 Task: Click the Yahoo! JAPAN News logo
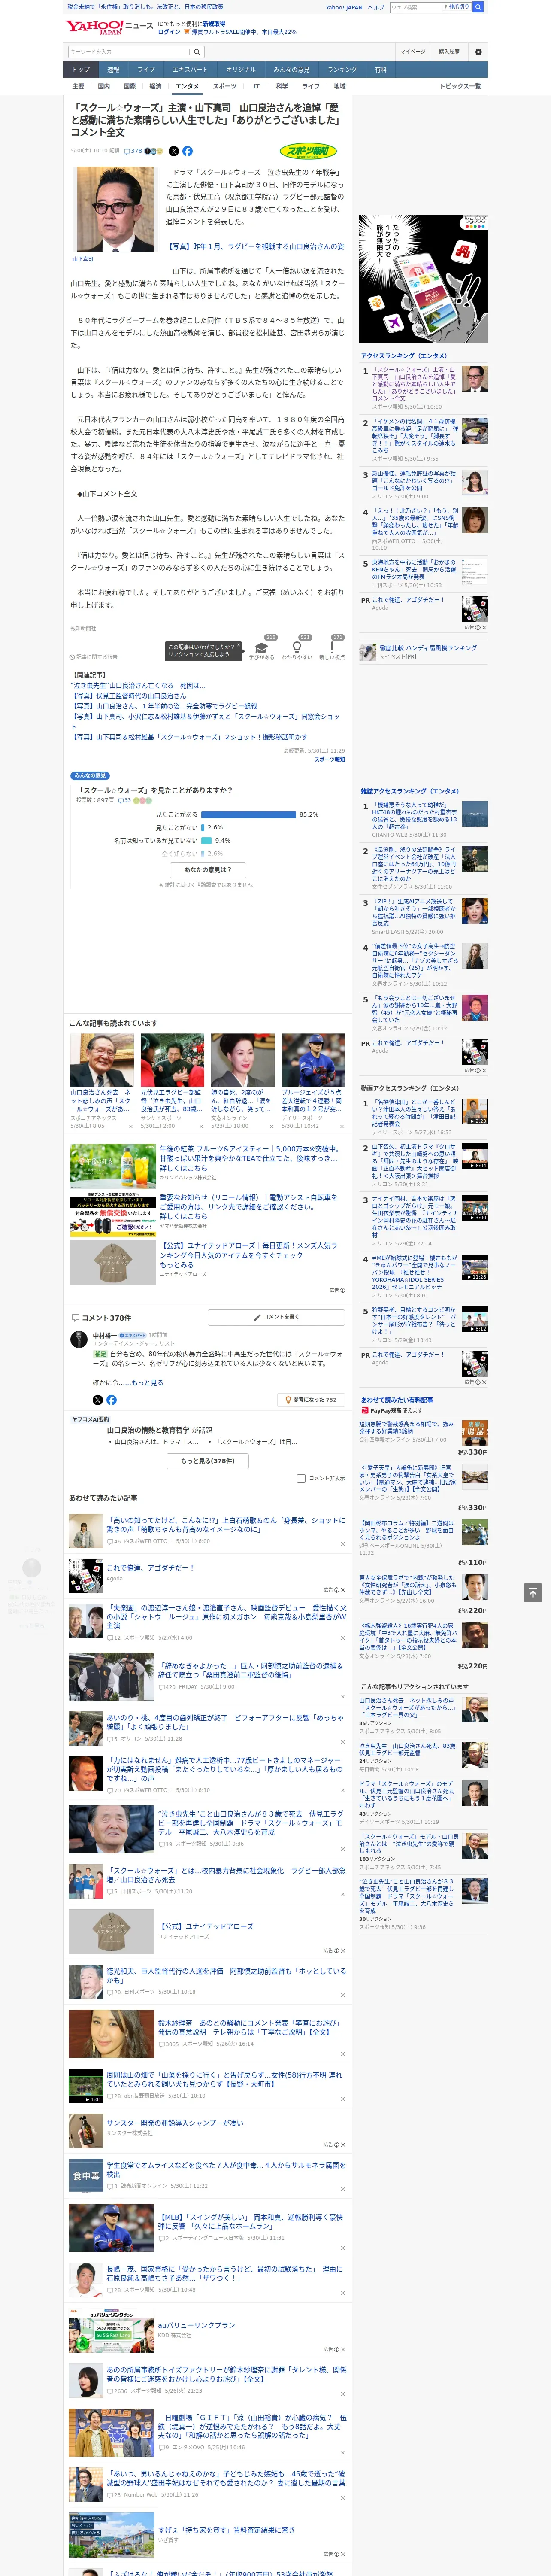pos(110,27)
